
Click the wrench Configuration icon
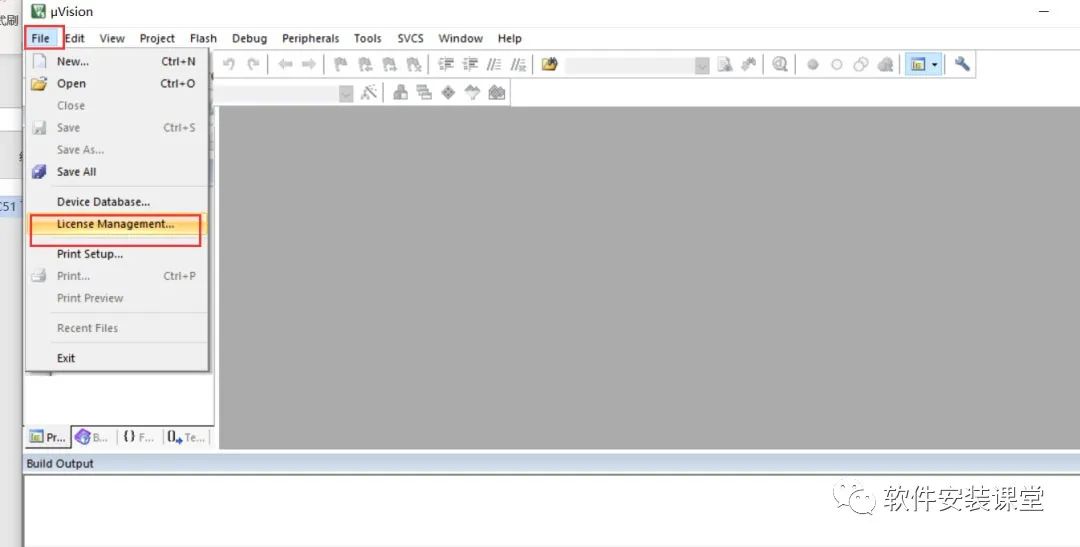tap(962, 64)
